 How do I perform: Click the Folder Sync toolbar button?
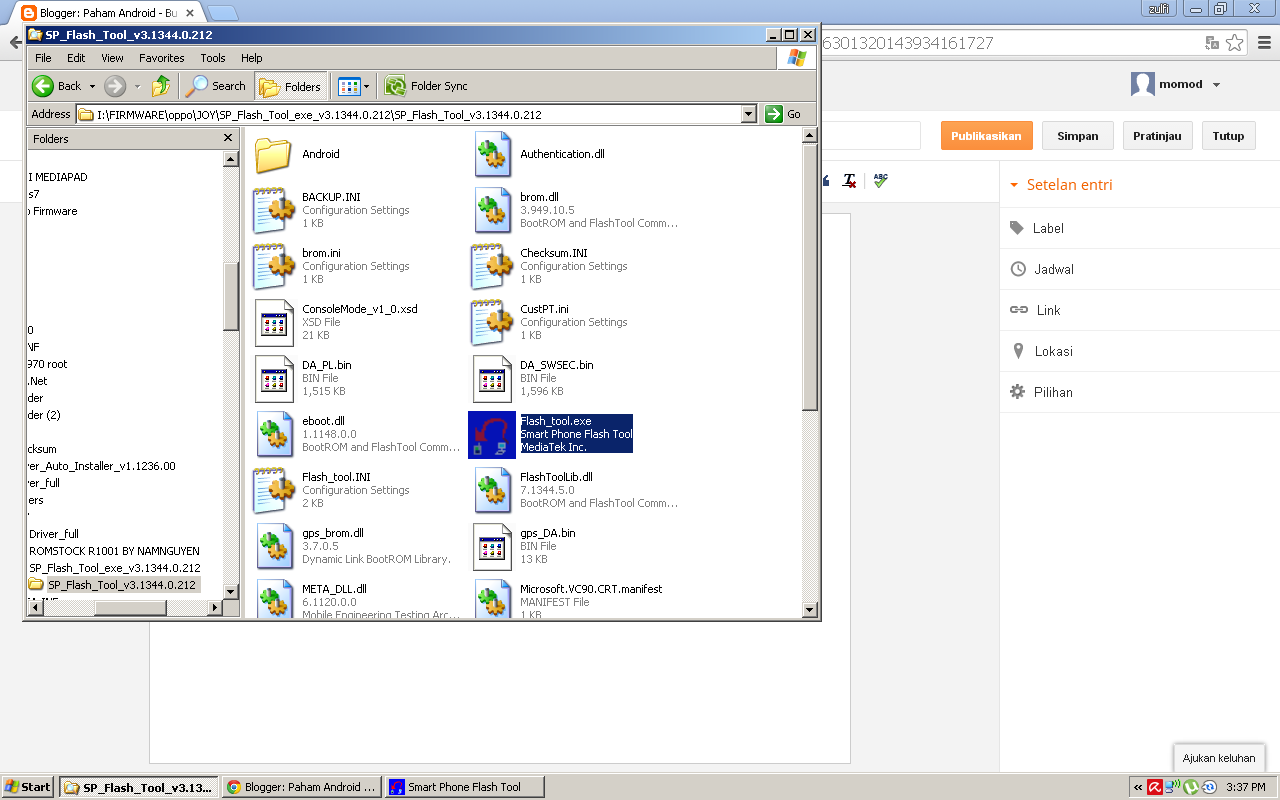426,86
